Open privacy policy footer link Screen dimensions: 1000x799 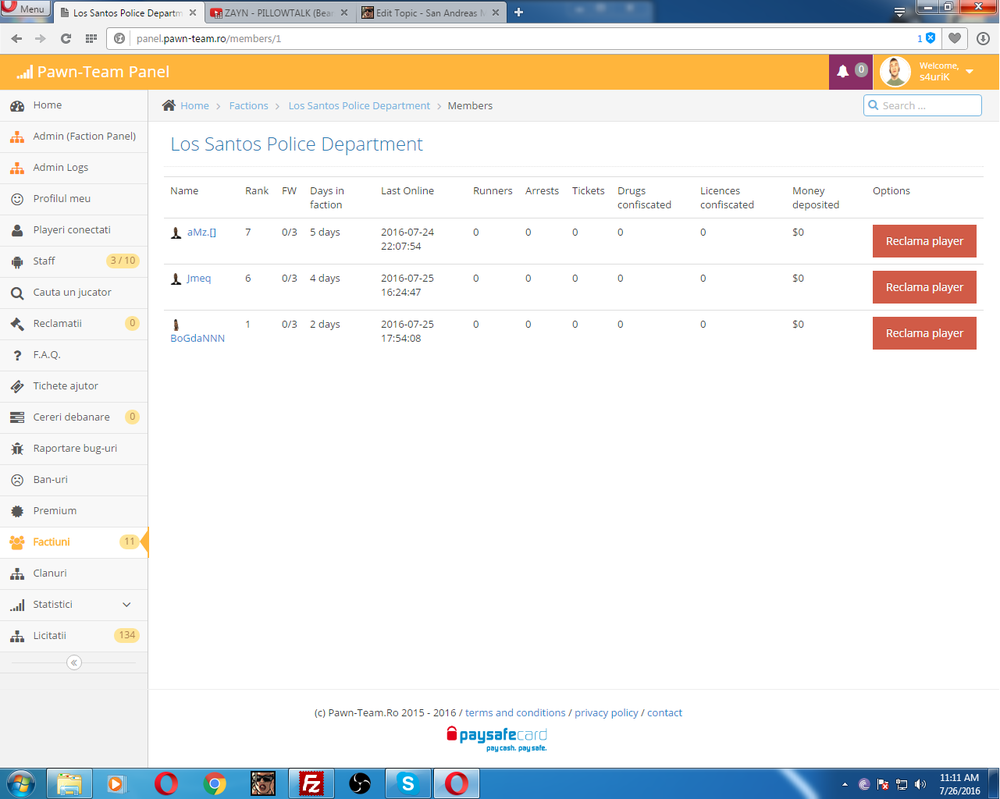[607, 712]
